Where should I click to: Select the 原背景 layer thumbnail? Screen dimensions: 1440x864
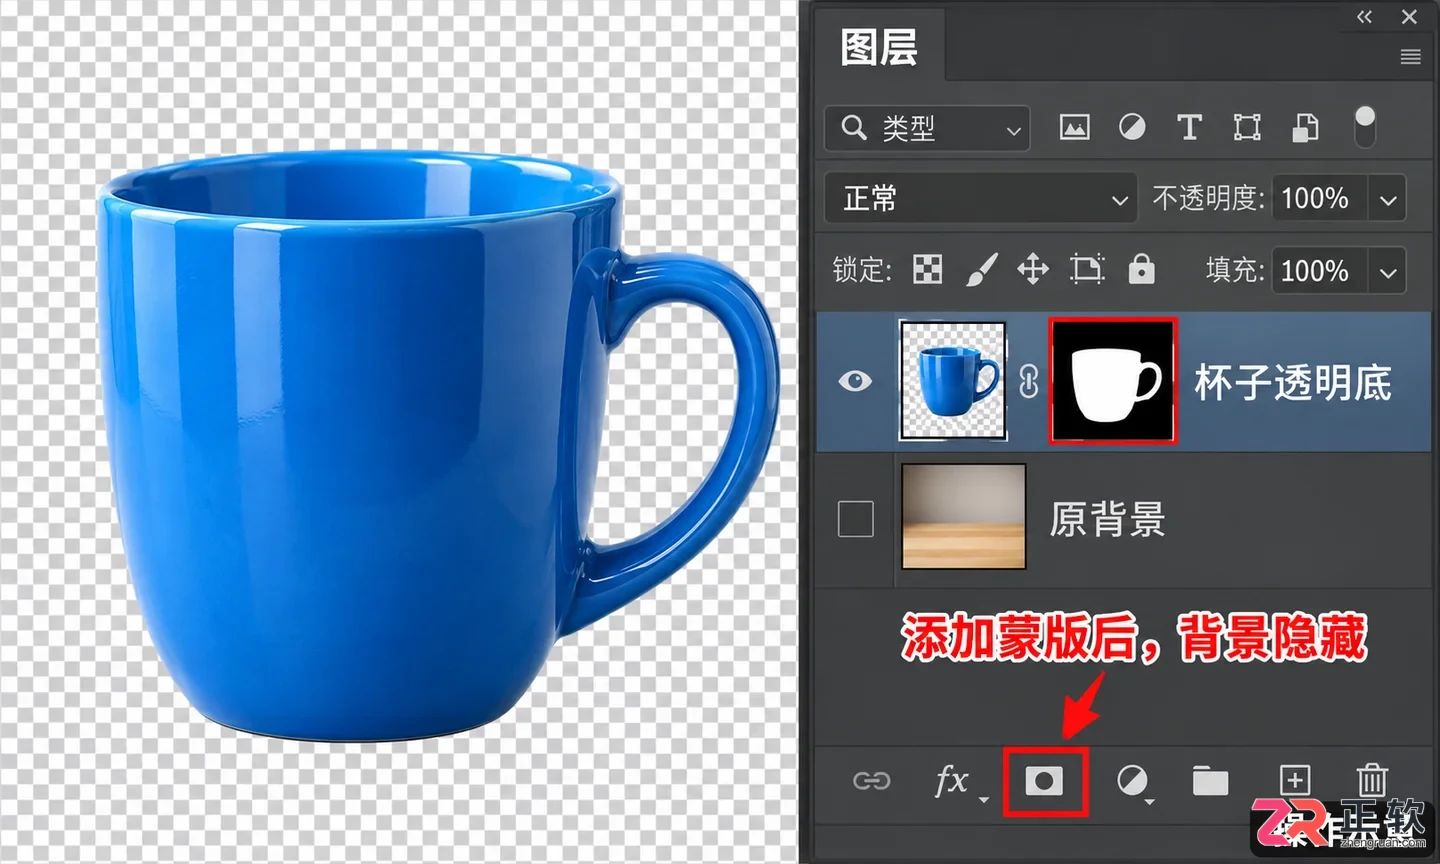[x=963, y=516]
